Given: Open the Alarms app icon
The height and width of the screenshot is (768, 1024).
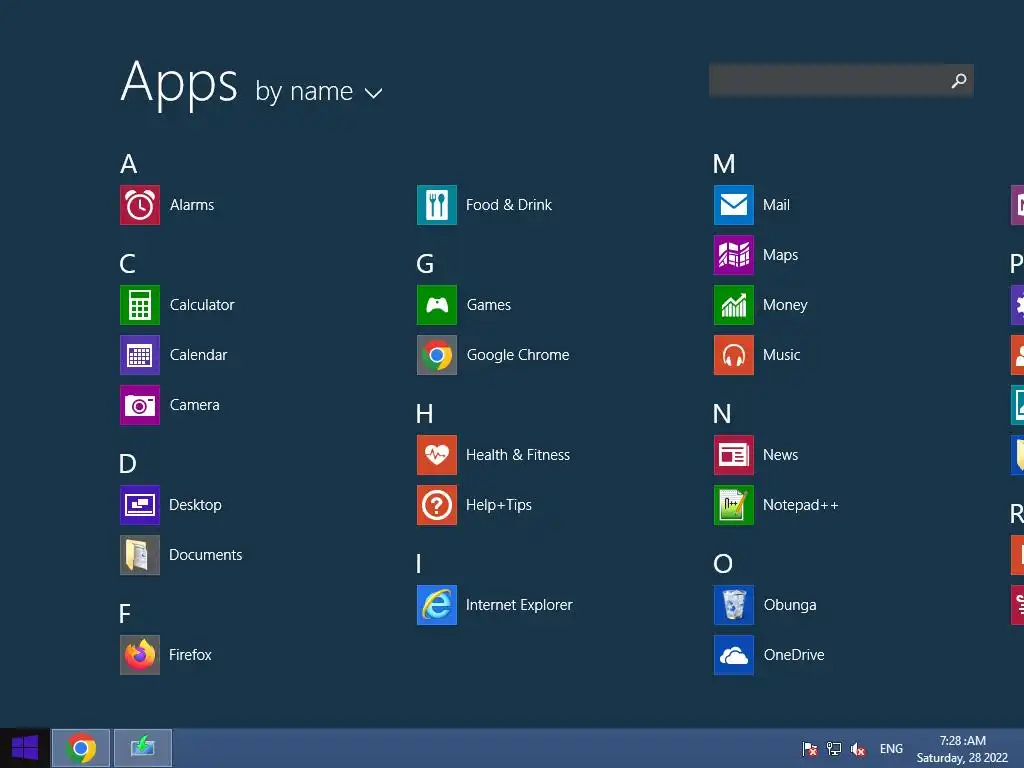Looking at the screenshot, I should coord(140,205).
